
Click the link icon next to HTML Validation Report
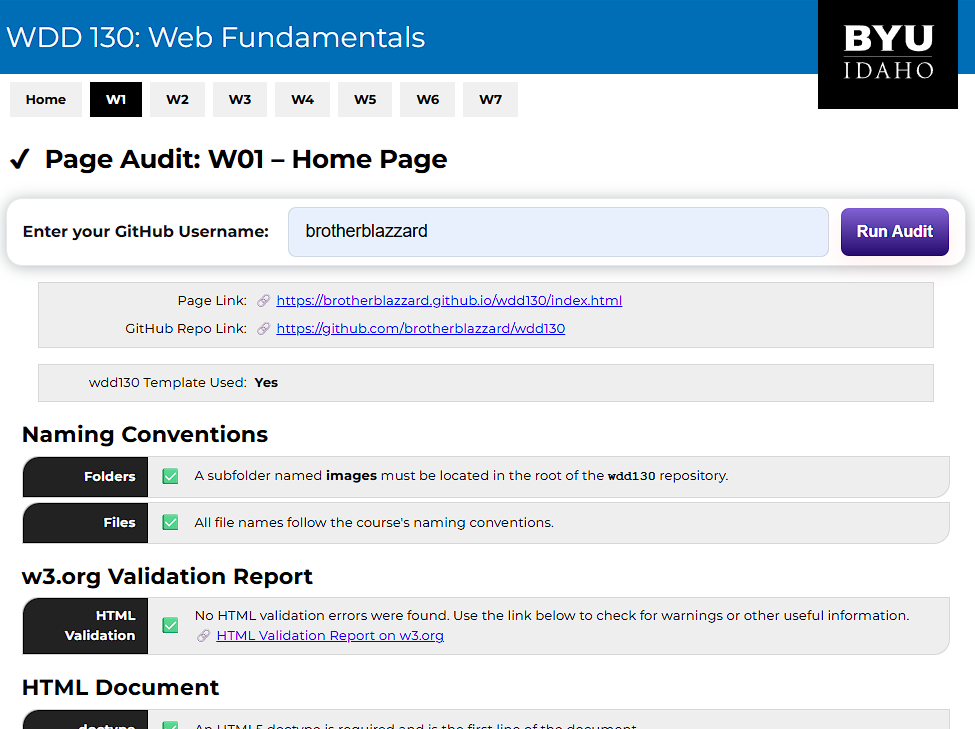(205, 636)
